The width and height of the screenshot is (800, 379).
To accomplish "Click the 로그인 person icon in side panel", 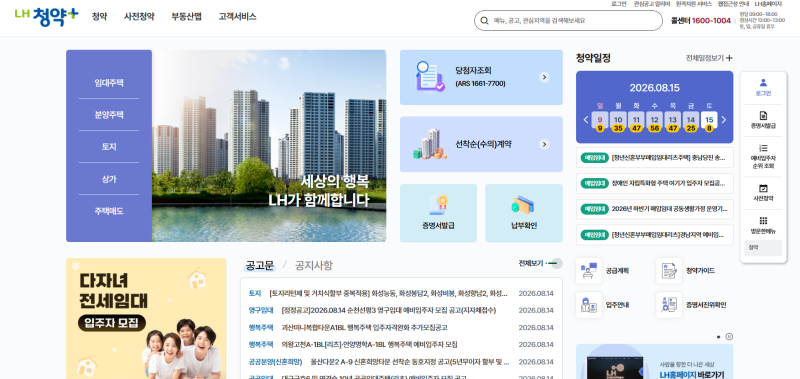I will click(763, 82).
